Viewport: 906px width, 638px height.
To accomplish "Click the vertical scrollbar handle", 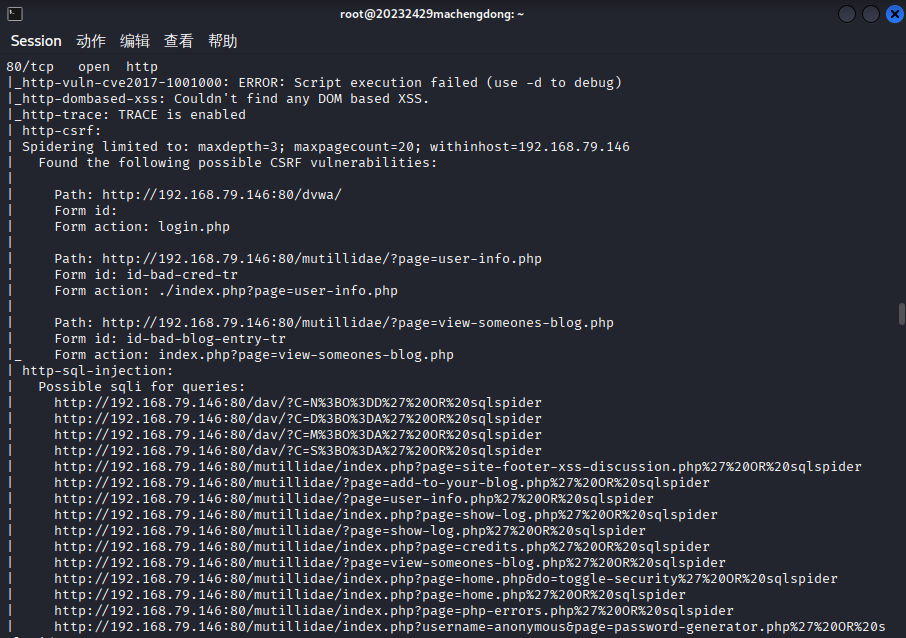I will 901,314.
